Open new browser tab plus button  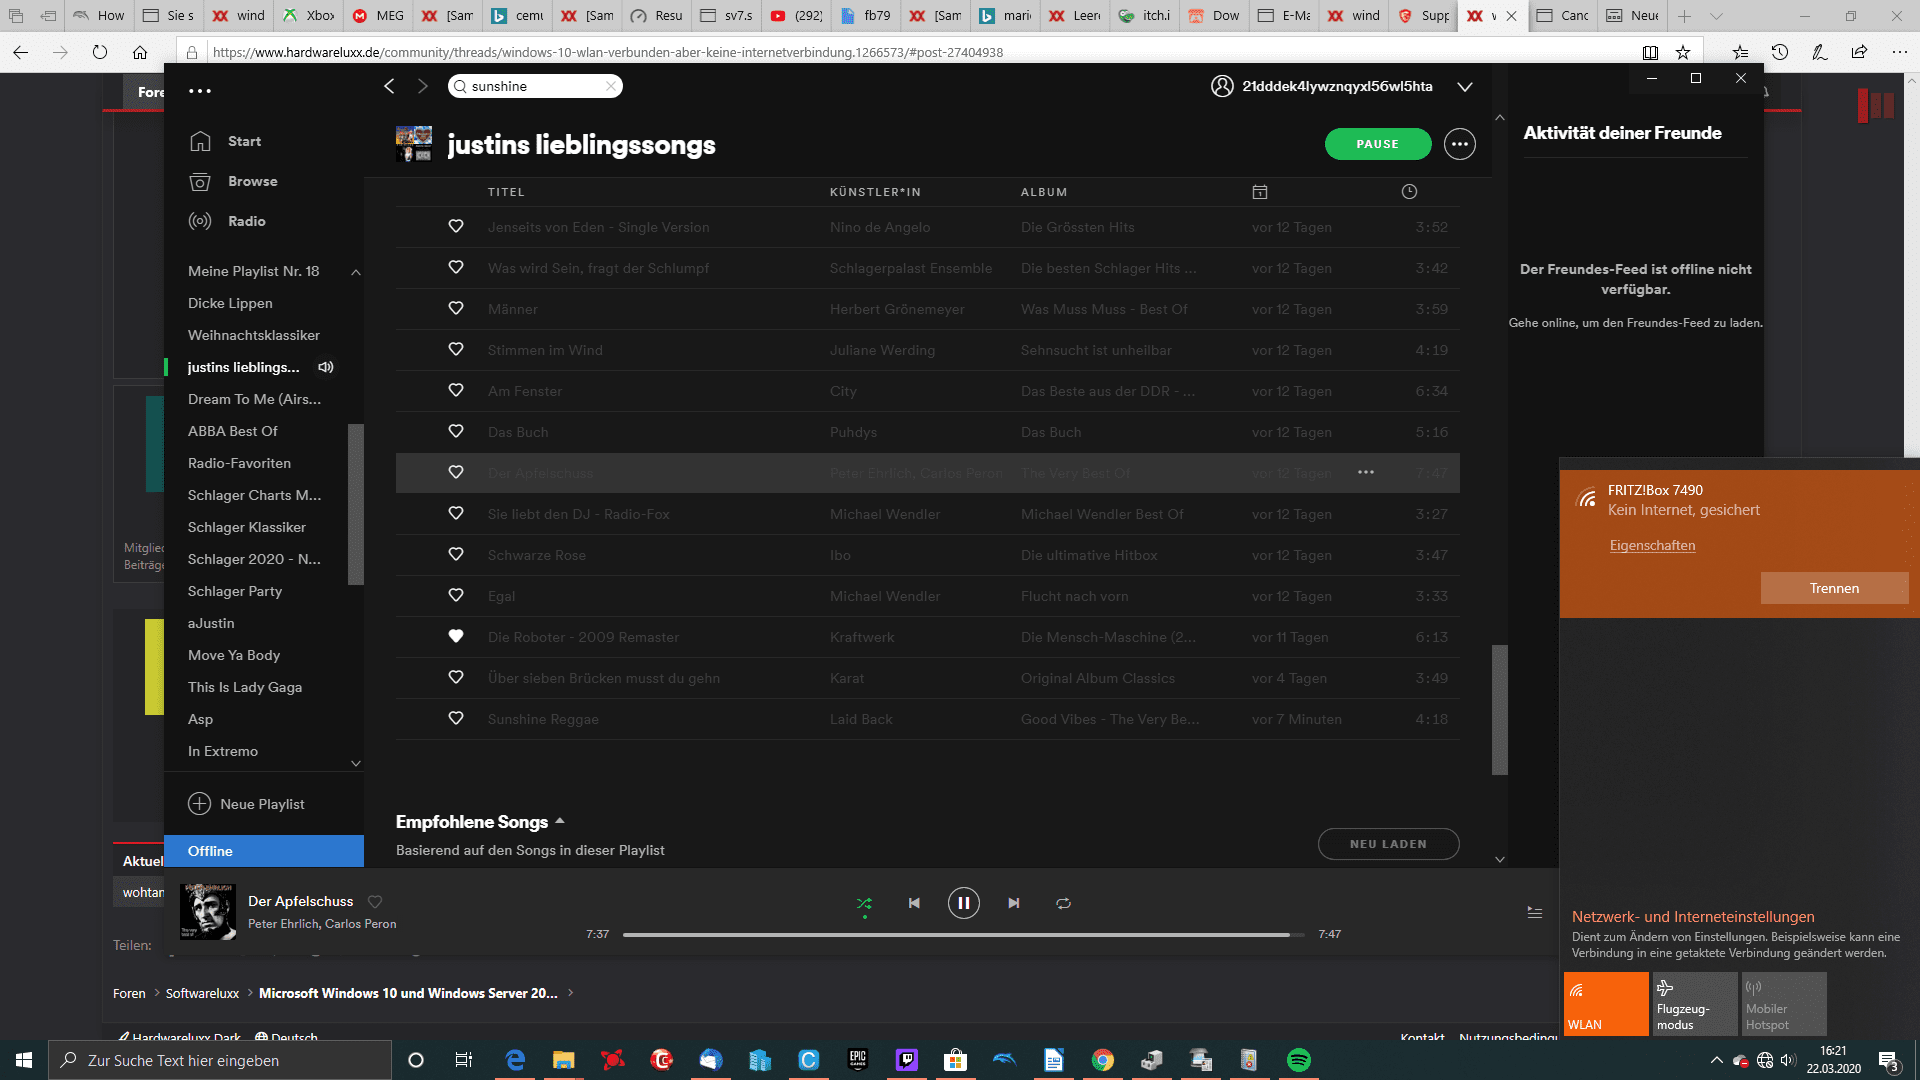click(1685, 15)
